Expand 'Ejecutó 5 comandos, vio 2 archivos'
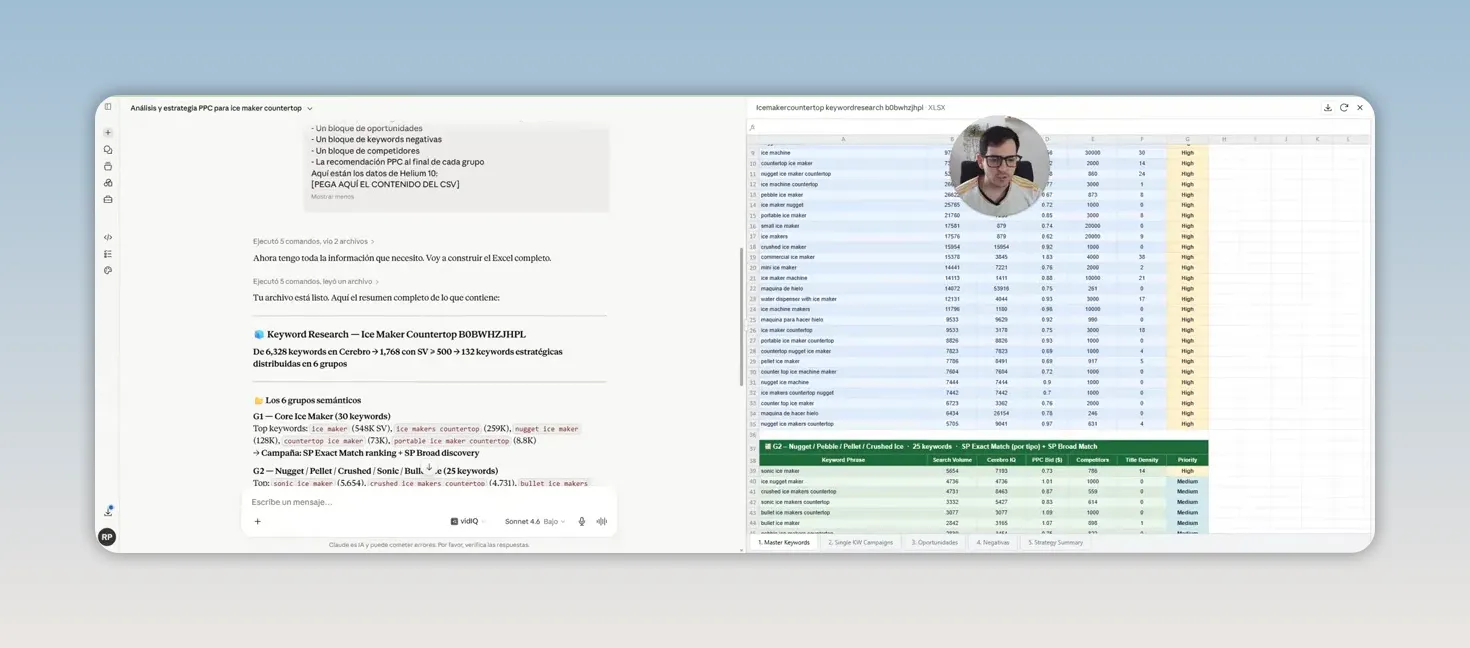This screenshot has height=648, width=1470. pyautogui.click(x=313, y=241)
